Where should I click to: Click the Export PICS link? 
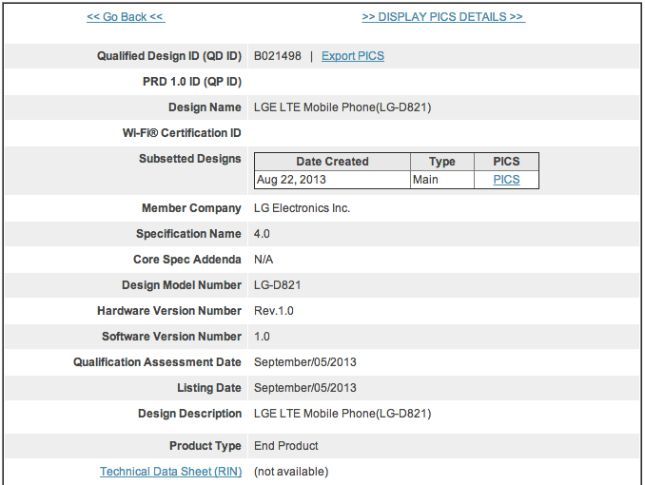coord(353,56)
